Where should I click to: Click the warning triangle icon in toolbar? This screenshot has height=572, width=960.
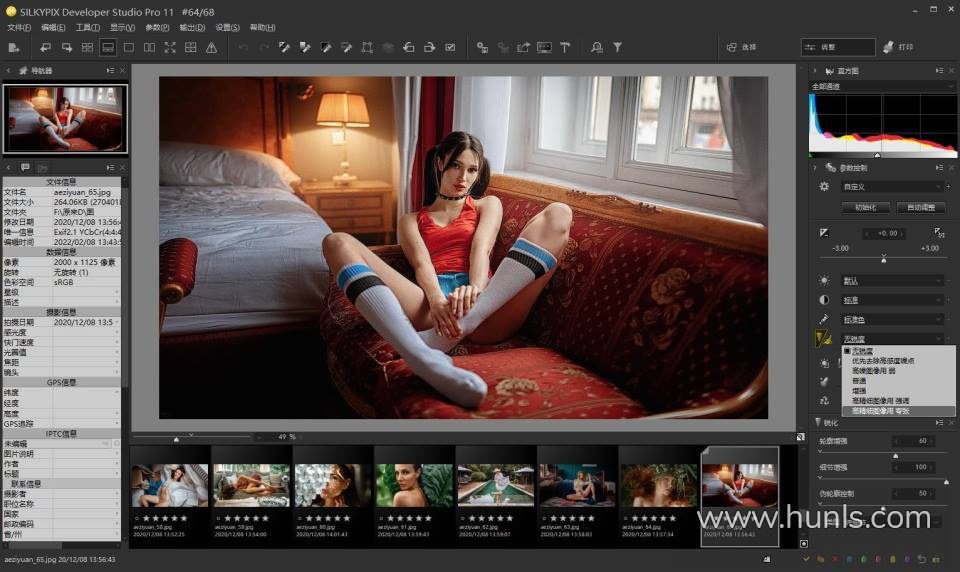pos(212,47)
